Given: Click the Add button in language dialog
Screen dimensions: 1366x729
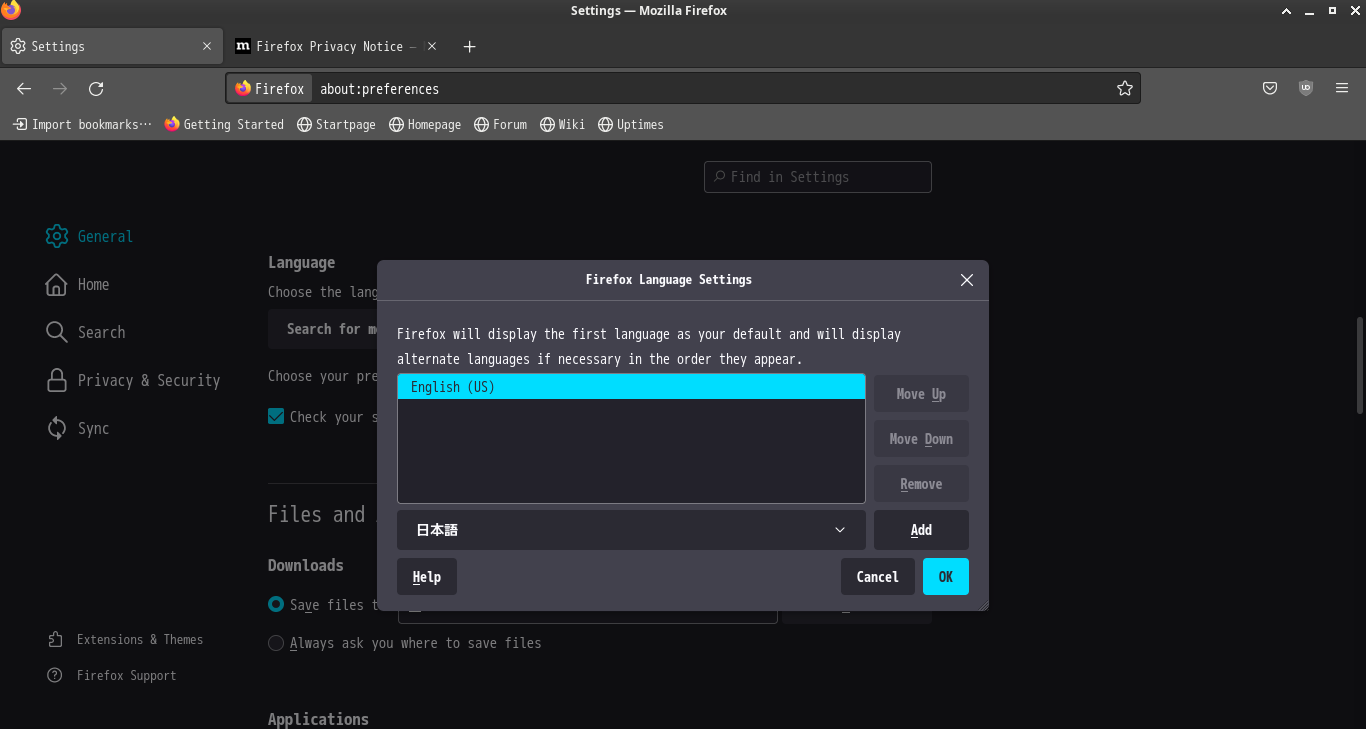Looking at the screenshot, I should pos(921,530).
